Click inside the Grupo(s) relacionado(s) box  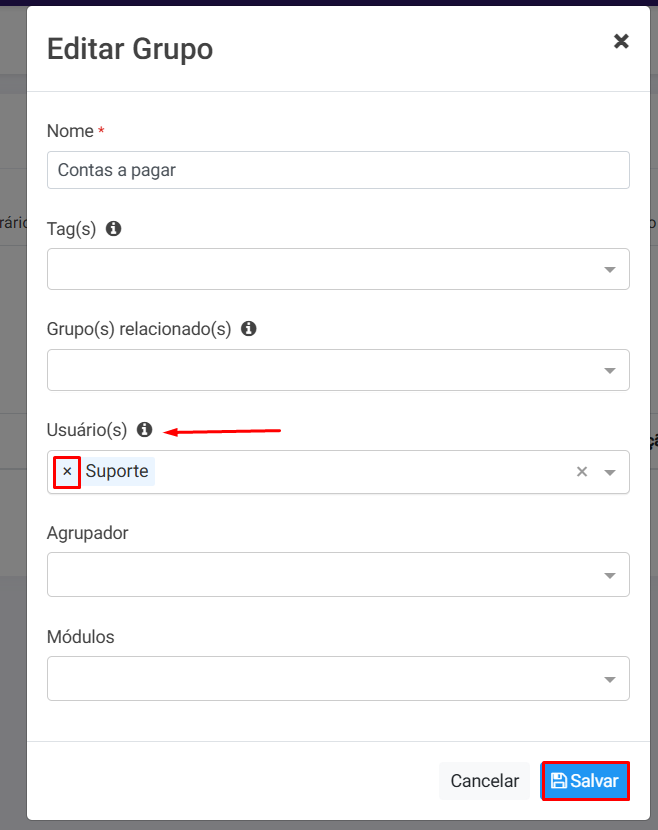(x=320, y=371)
